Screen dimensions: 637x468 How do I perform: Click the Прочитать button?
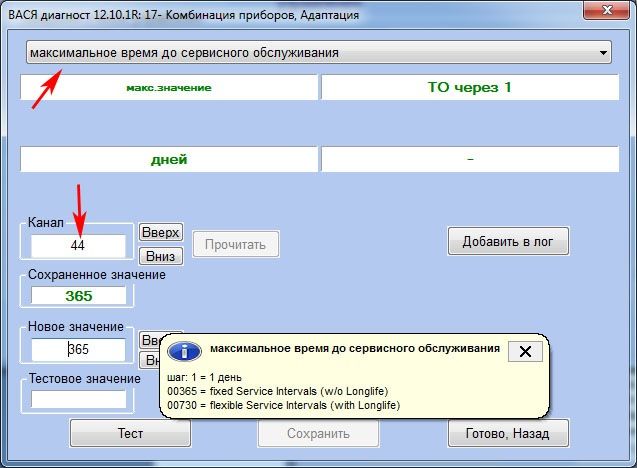click(x=235, y=244)
